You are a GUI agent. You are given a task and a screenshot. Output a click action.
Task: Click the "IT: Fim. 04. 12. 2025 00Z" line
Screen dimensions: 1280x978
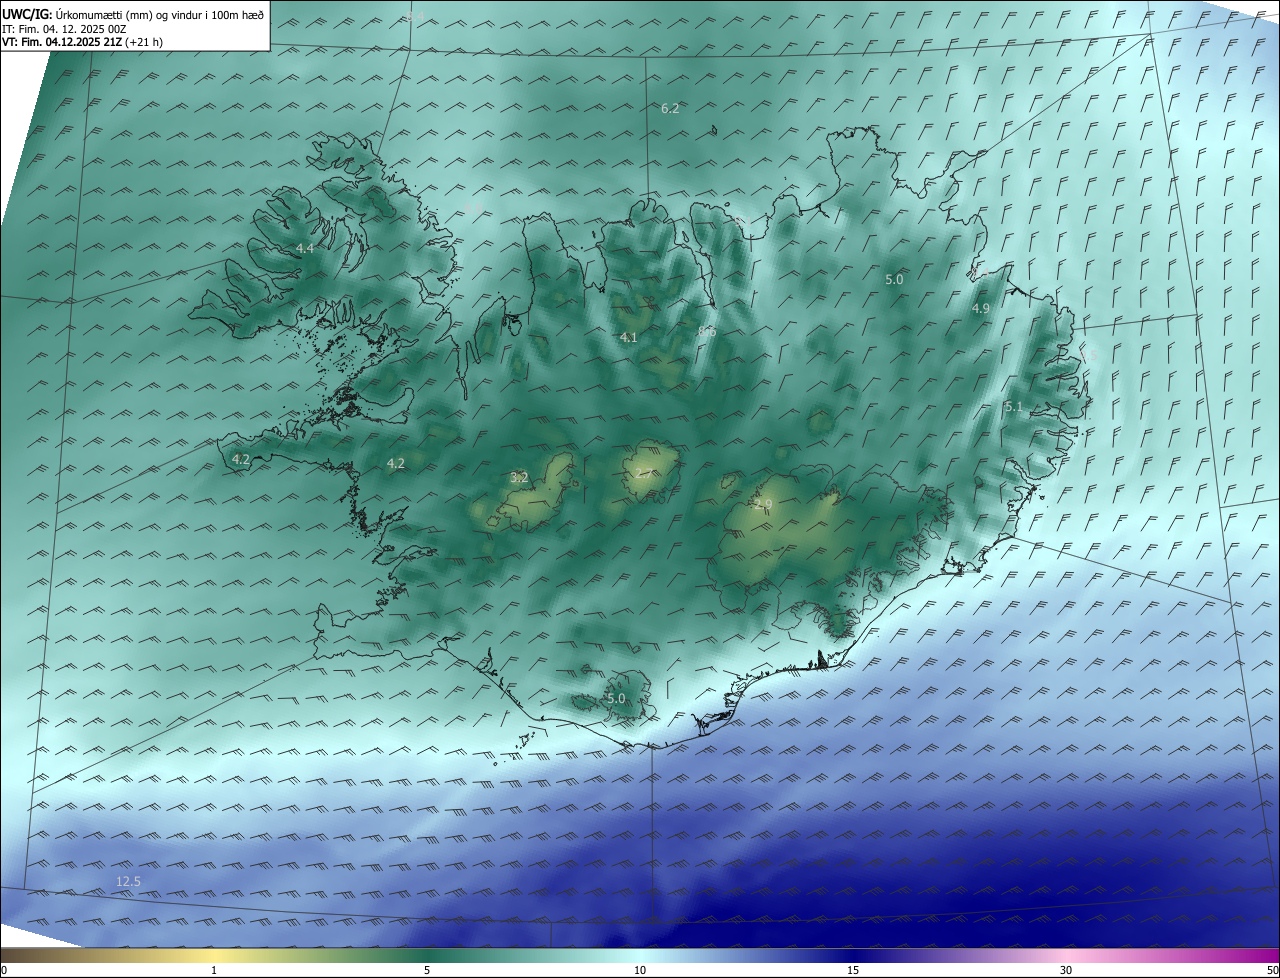point(63,28)
